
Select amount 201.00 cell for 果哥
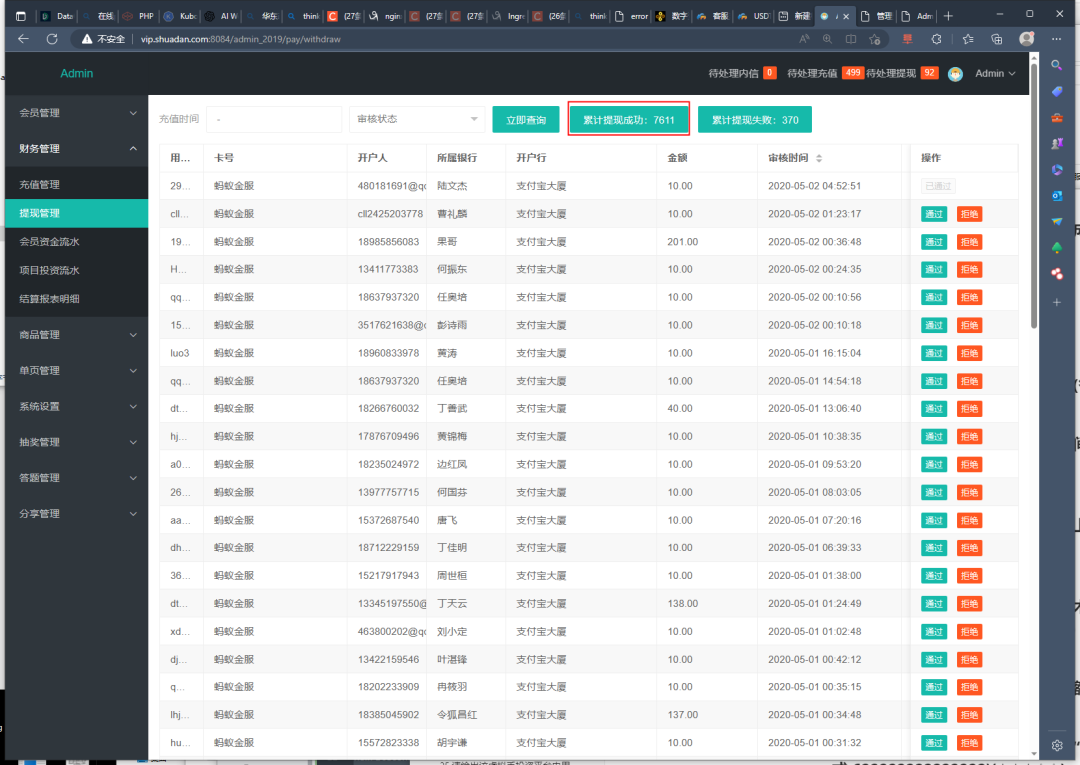click(707, 242)
